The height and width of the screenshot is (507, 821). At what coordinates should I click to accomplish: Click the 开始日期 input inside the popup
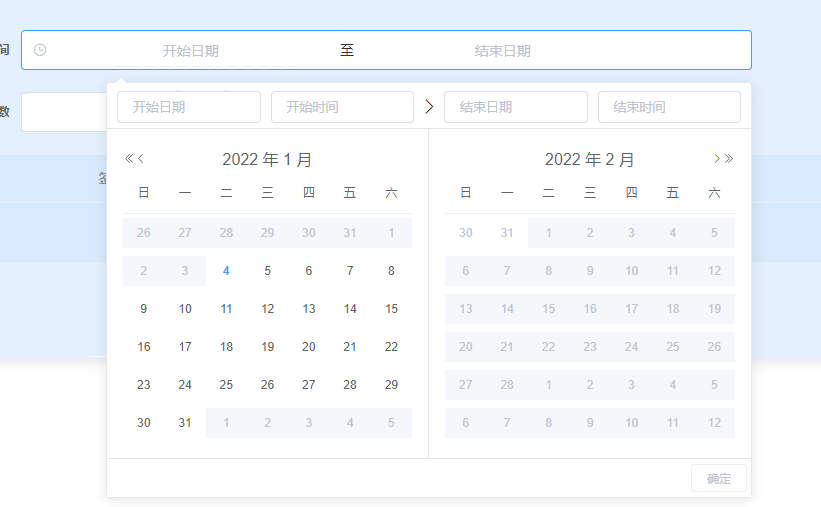pos(189,107)
